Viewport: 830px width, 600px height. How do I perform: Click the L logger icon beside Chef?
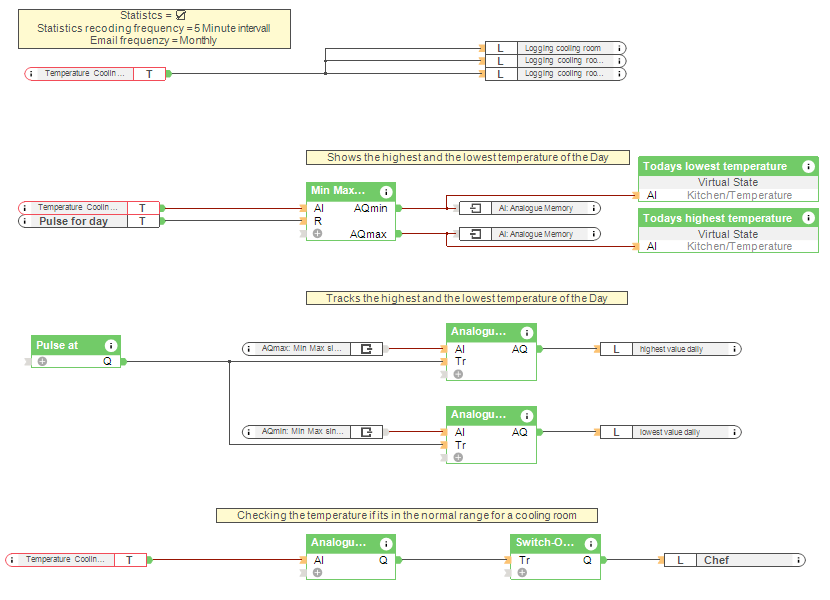(680, 560)
